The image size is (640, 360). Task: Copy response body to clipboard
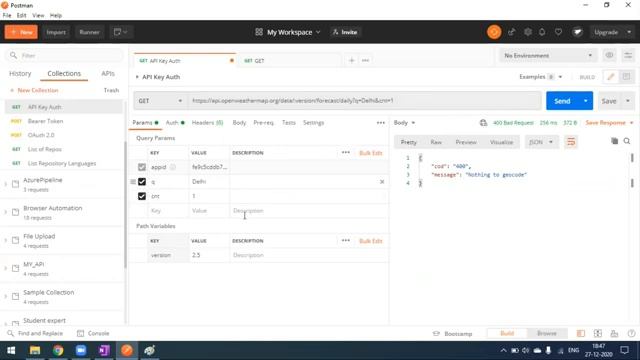614,141
